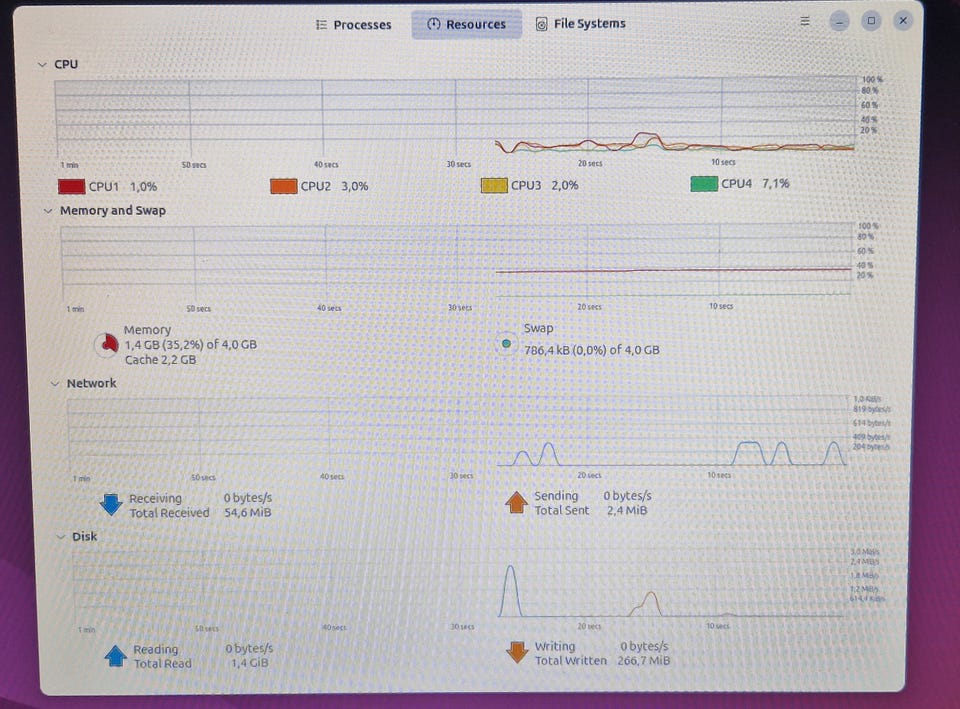Click the CPU1 1,0% label
This screenshot has height=709, width=960.
(x=123, y=186)
